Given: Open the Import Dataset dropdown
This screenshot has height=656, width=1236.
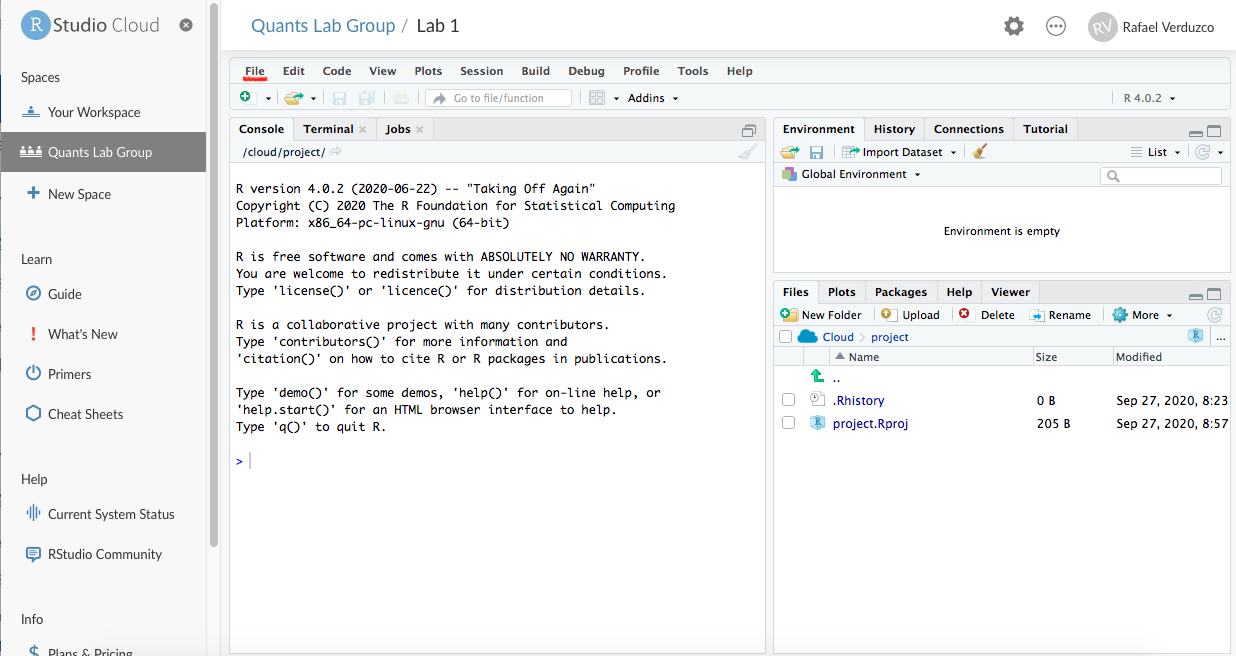Looking at the screenshot, I should 900,152.
